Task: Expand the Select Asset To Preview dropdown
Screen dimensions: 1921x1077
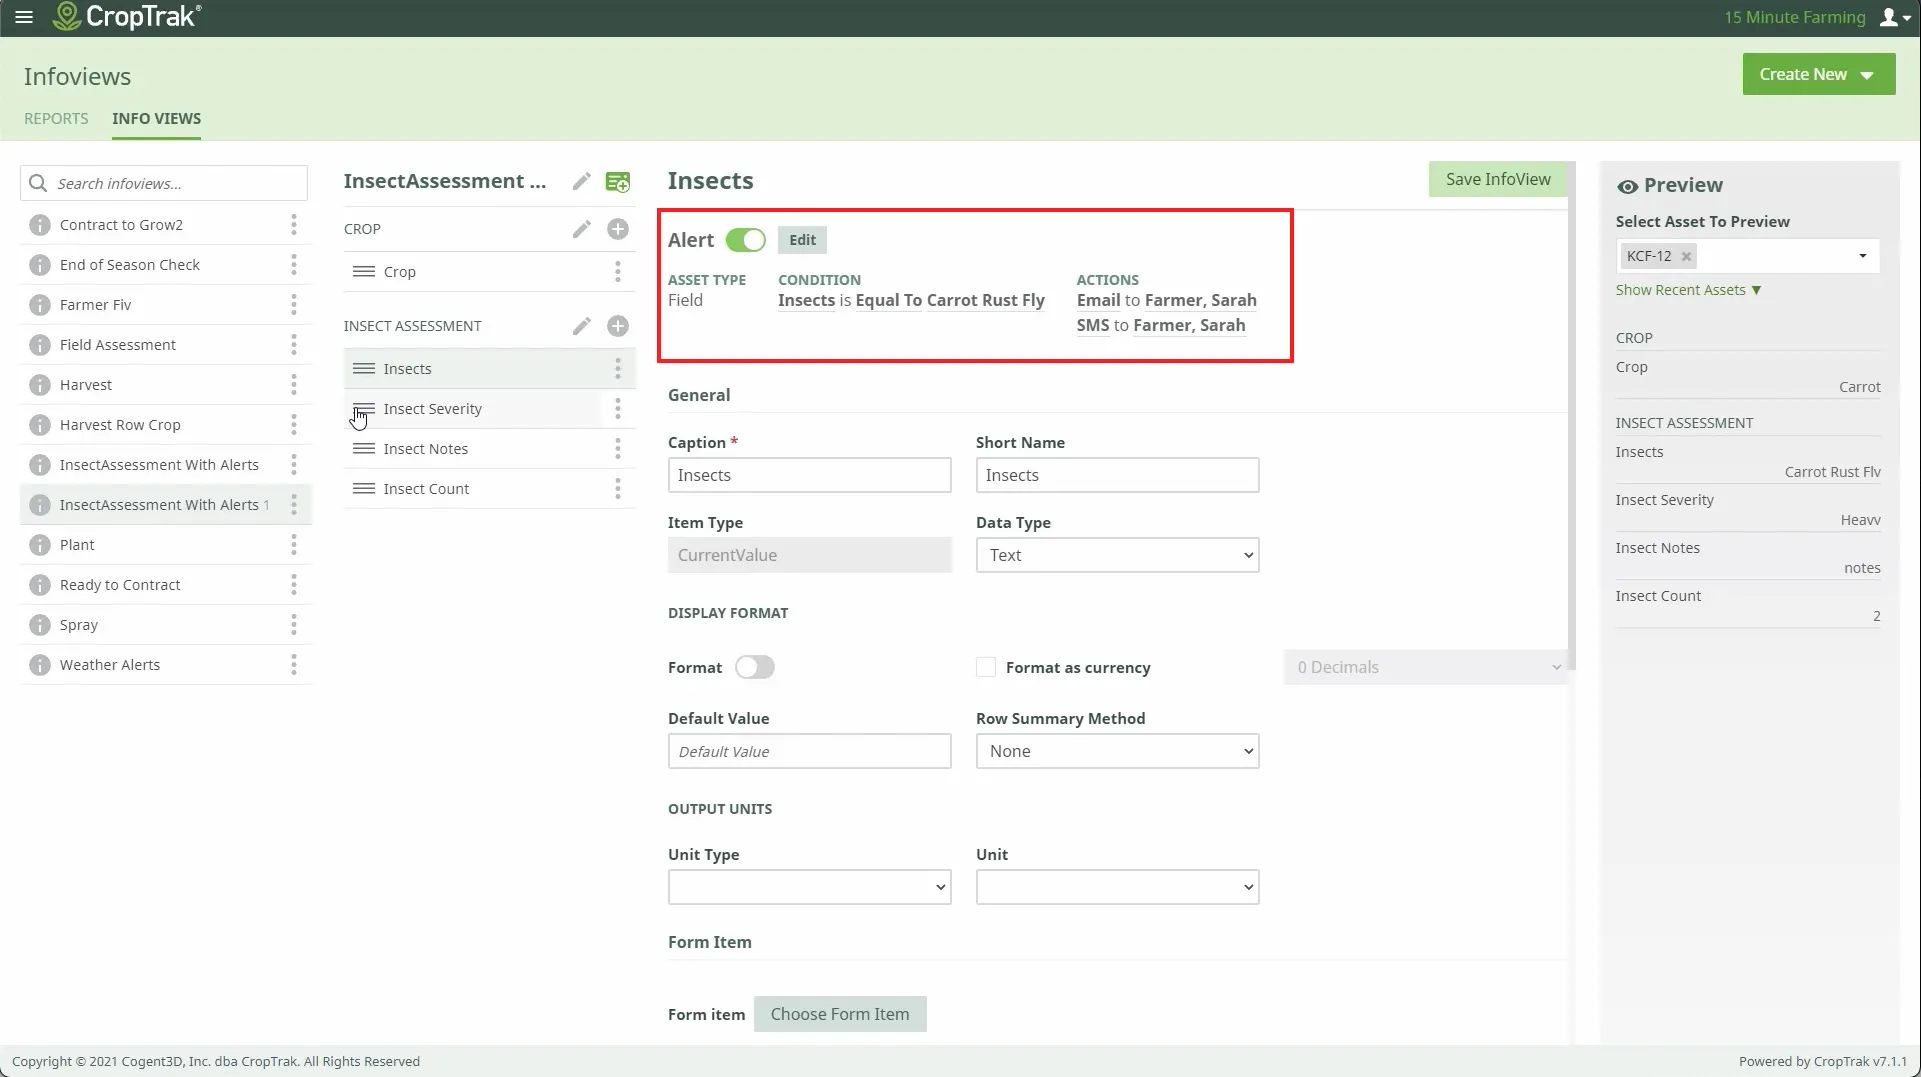Action: (x=1862, y=256)
